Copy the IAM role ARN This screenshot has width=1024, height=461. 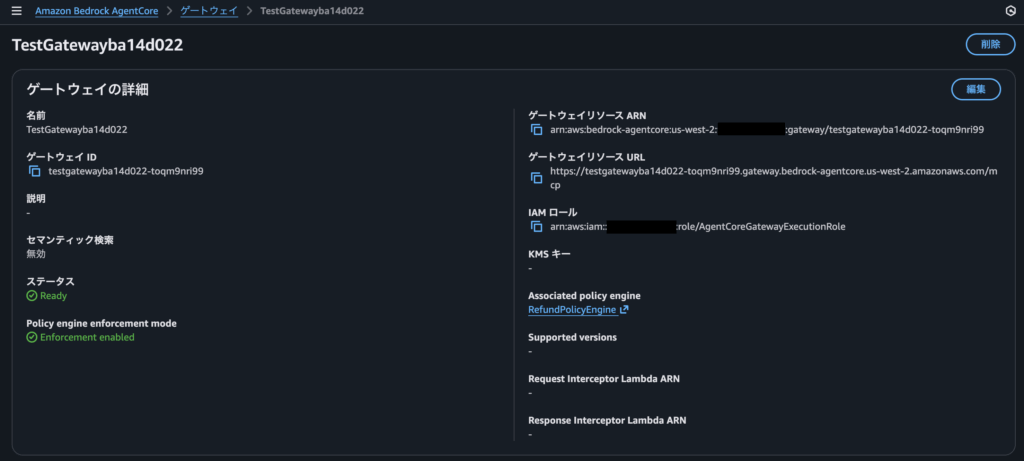536,227
